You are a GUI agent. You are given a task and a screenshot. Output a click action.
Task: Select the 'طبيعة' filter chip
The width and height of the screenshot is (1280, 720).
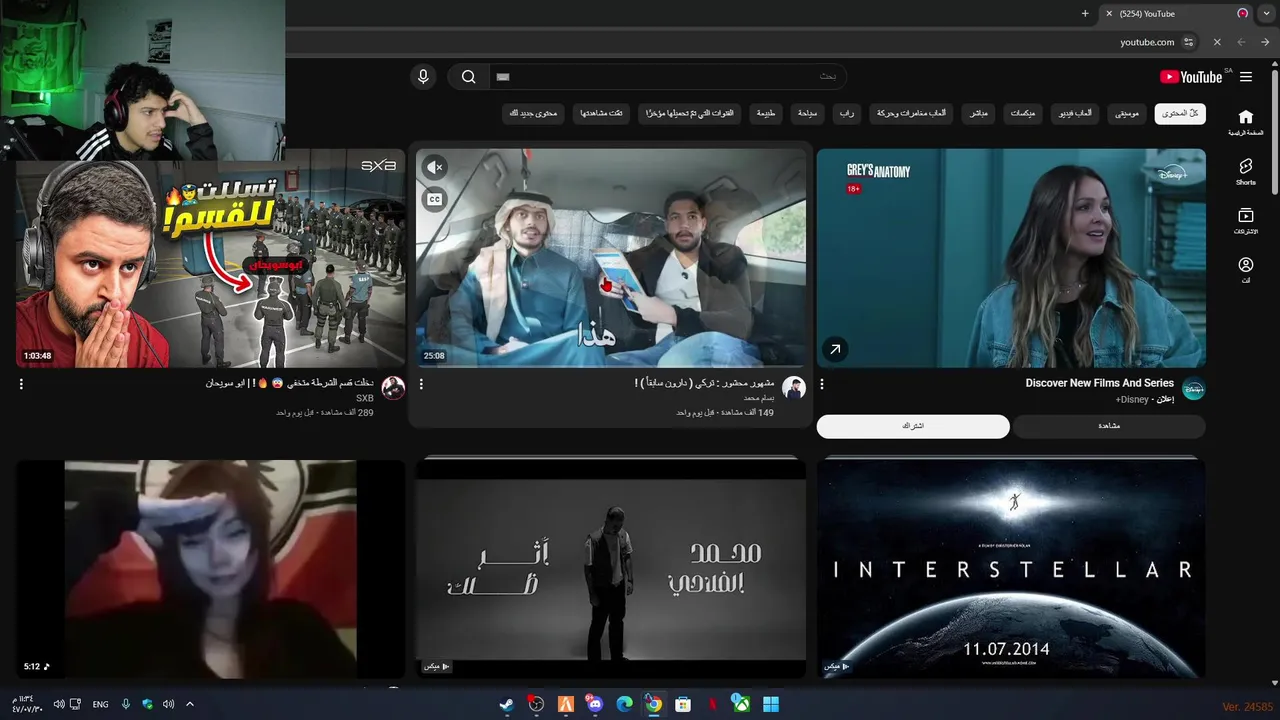(x=765, y=113)
